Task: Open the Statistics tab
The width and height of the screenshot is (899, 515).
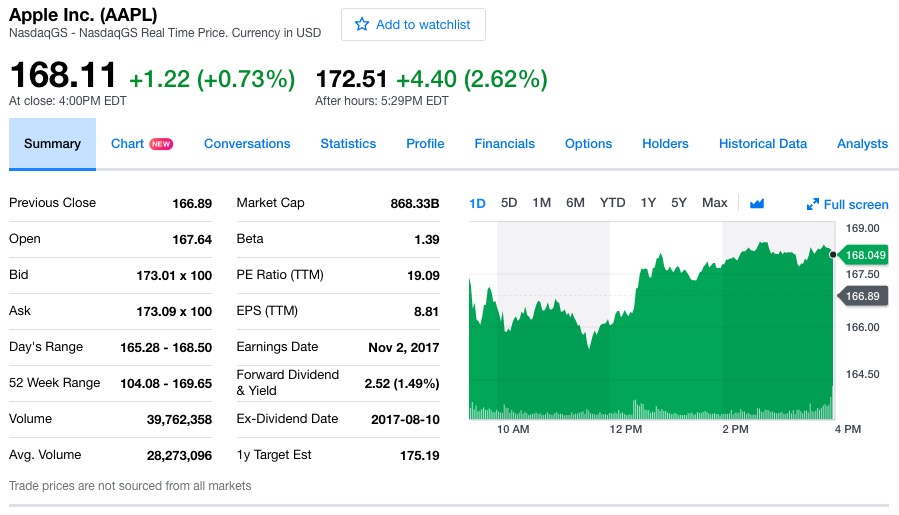Action: pos(348,144)
